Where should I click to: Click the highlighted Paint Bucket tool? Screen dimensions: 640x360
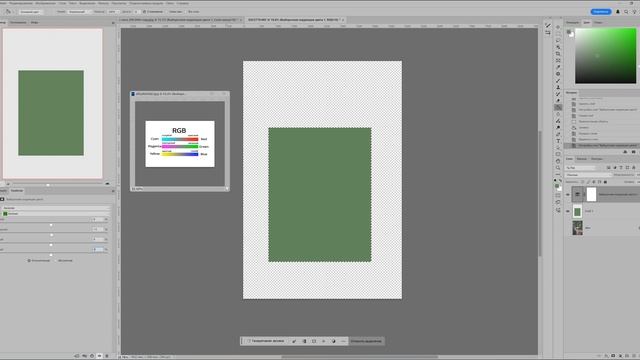pyautogui.click(x=558, y=107)
